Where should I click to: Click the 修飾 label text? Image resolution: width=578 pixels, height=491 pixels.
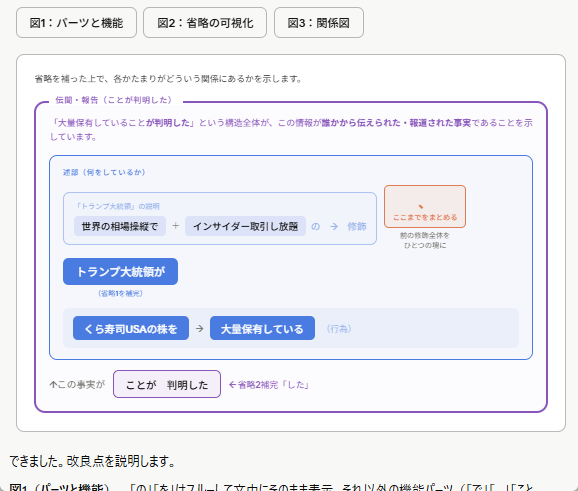coord(357,226)
